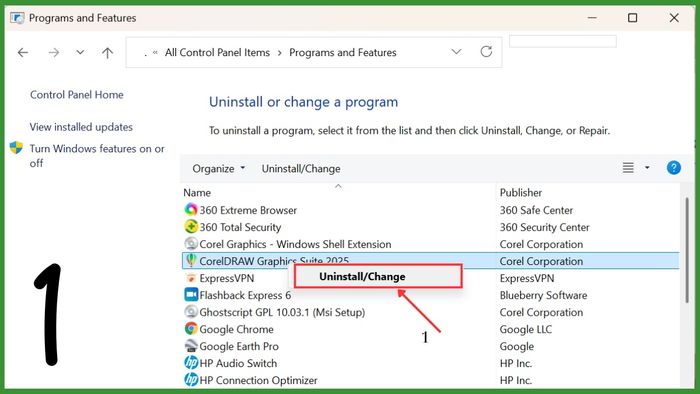Click the 360 Total Security icon
The width and height of the screenshot is (700, 394).
pyautogui.click(x=191, y=226)
